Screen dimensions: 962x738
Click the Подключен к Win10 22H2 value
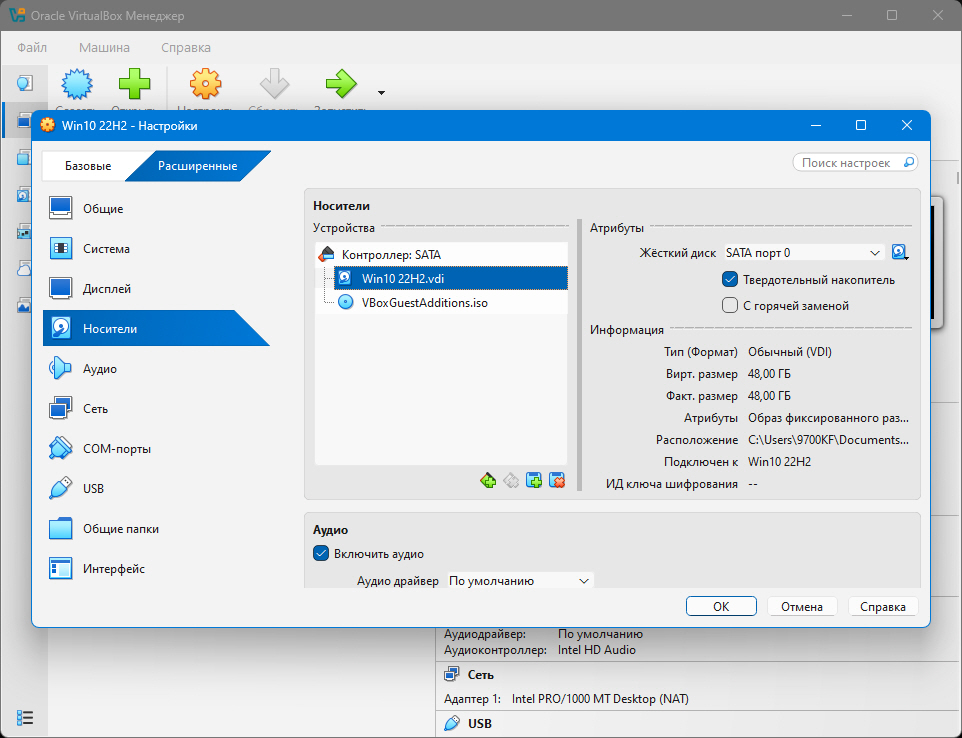(x=779, y=462)
